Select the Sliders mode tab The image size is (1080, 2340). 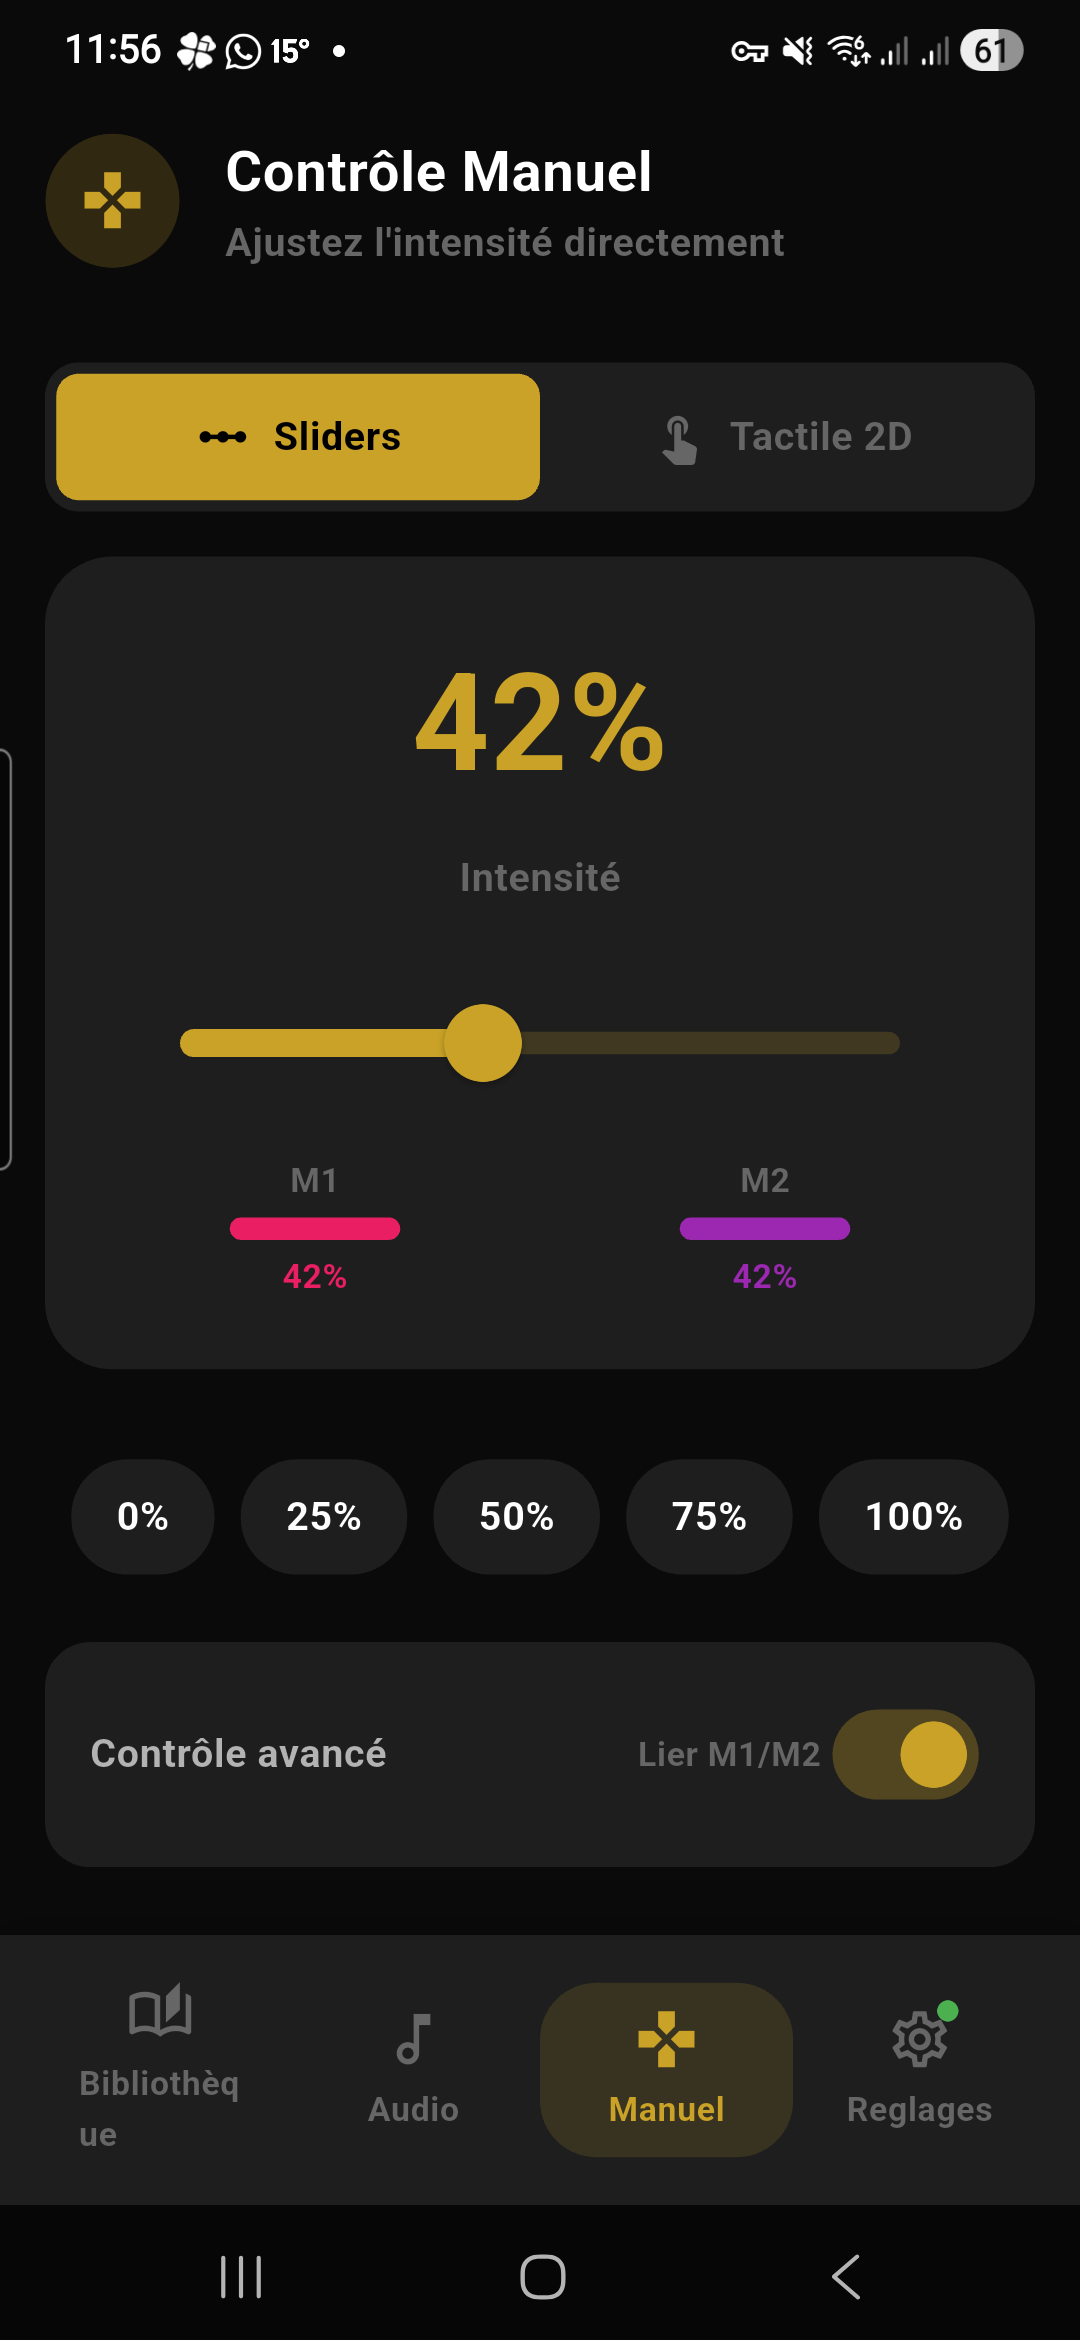click(298, 437)
